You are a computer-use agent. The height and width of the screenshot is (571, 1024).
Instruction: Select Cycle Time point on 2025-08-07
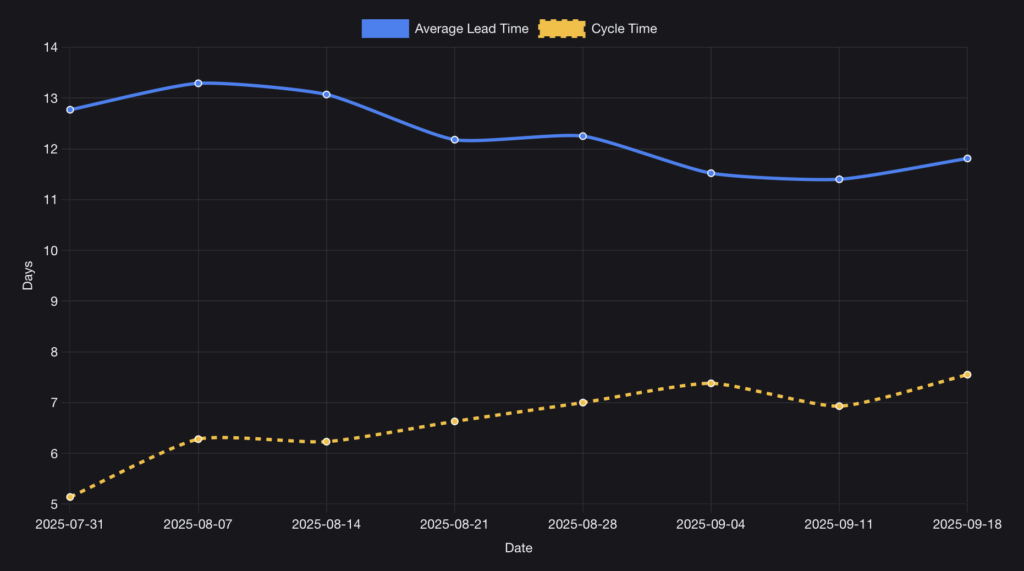[x=198, y=439]
